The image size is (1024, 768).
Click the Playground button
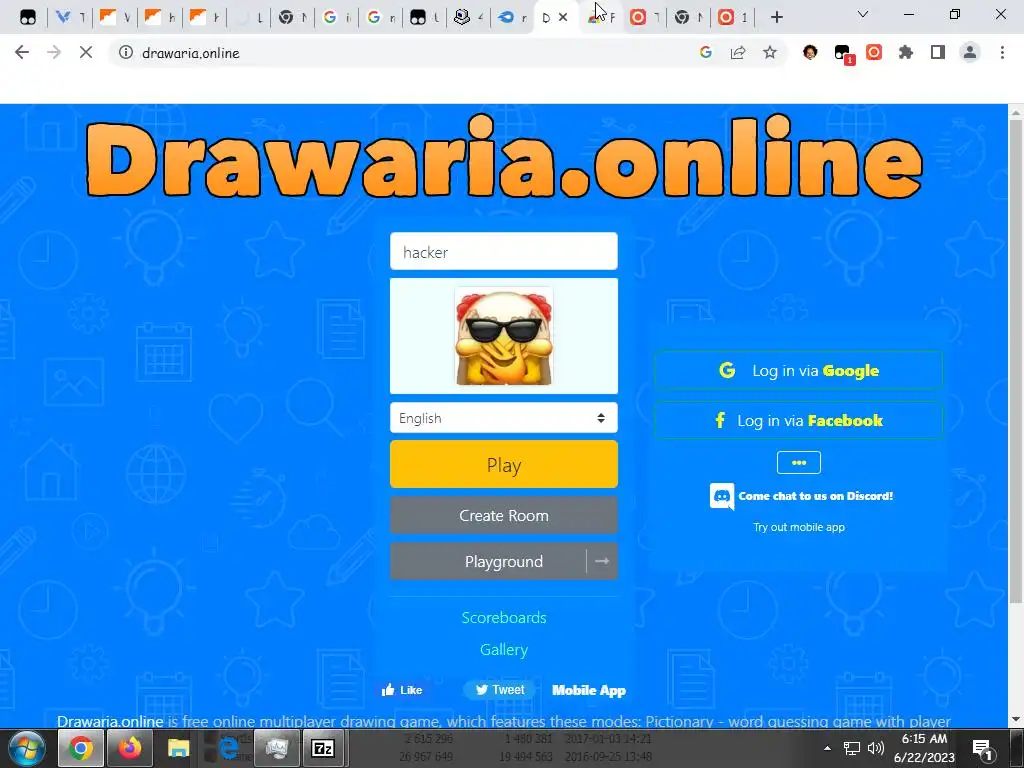point(488,561)
